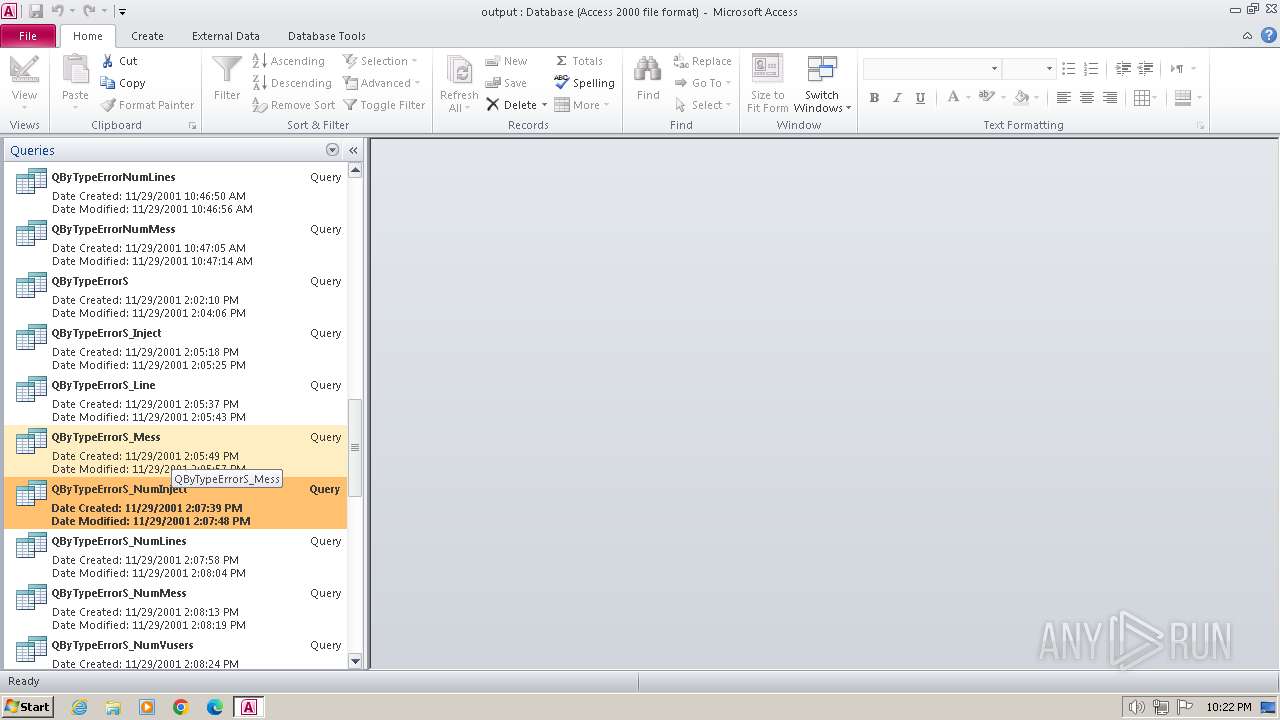This screenshot has height=720, width=1280.
Task: Open the More records dropdown
Action: [x=581, y=105]
